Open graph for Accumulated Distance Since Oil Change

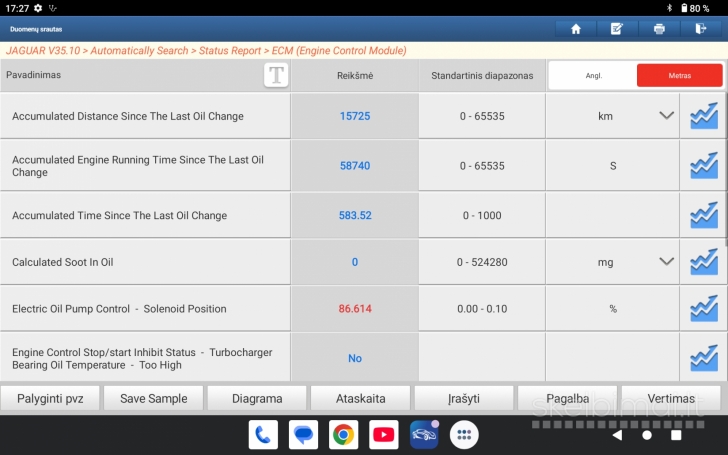pyautogui.click(x=704, y=116)
